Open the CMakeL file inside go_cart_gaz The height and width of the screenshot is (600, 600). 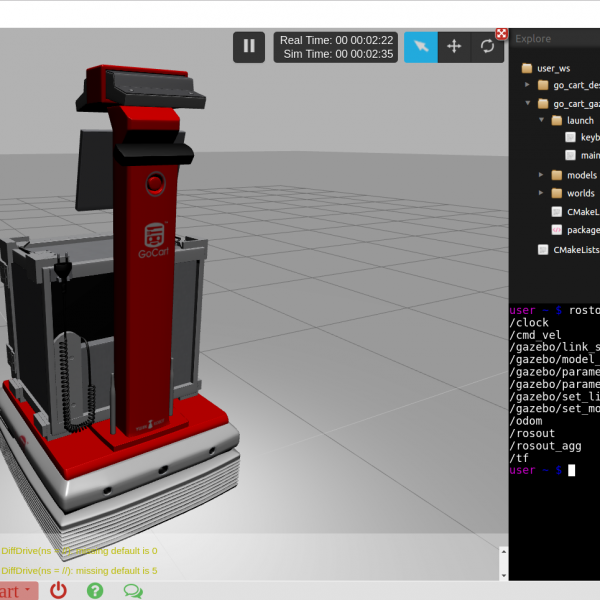pos(576,212)
